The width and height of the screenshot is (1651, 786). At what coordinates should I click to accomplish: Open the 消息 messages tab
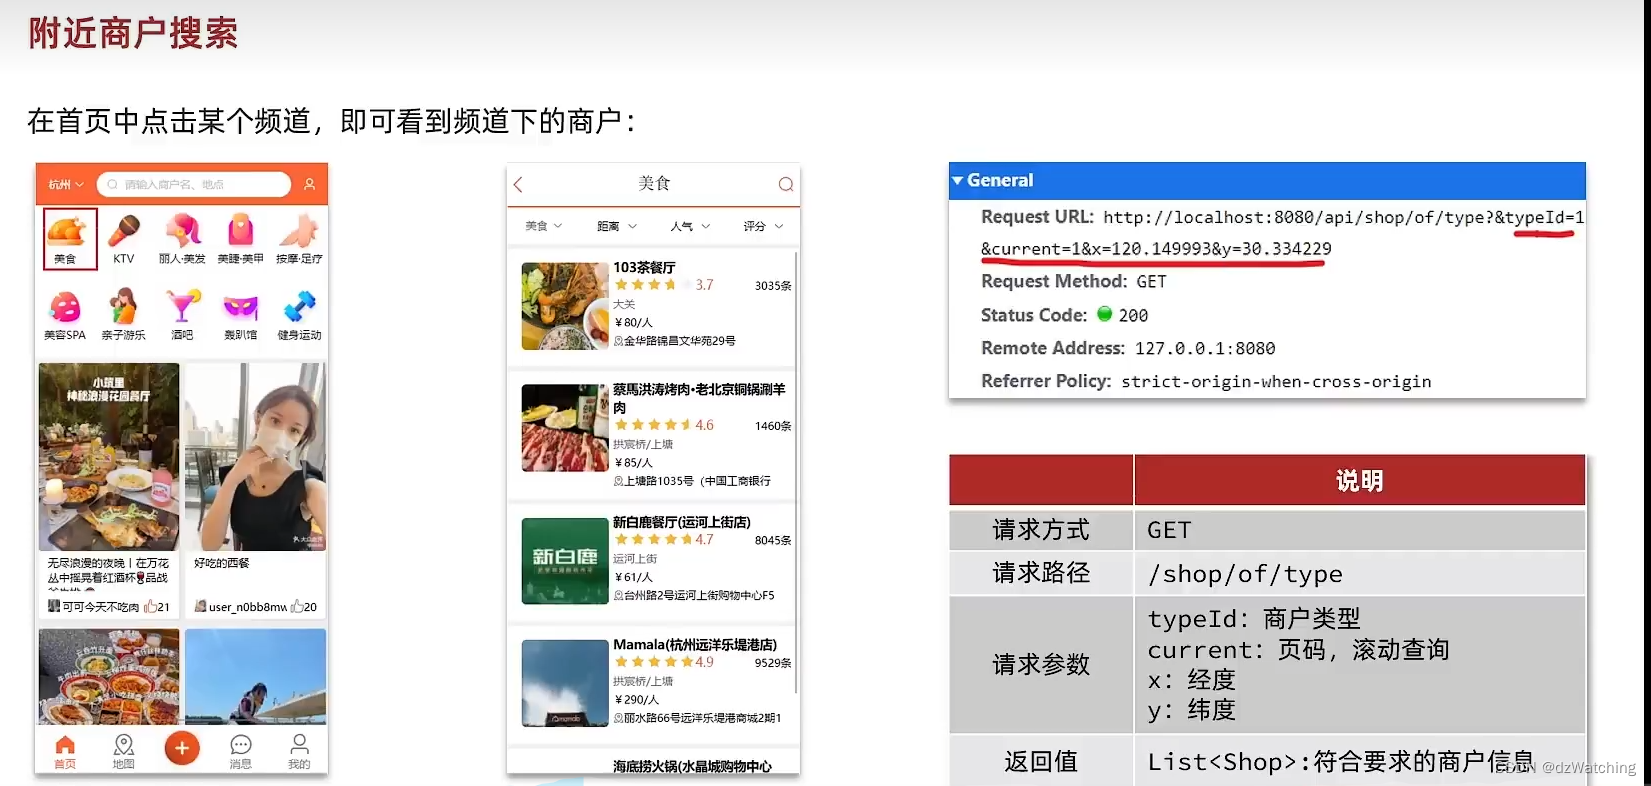(x=241, y=752)
